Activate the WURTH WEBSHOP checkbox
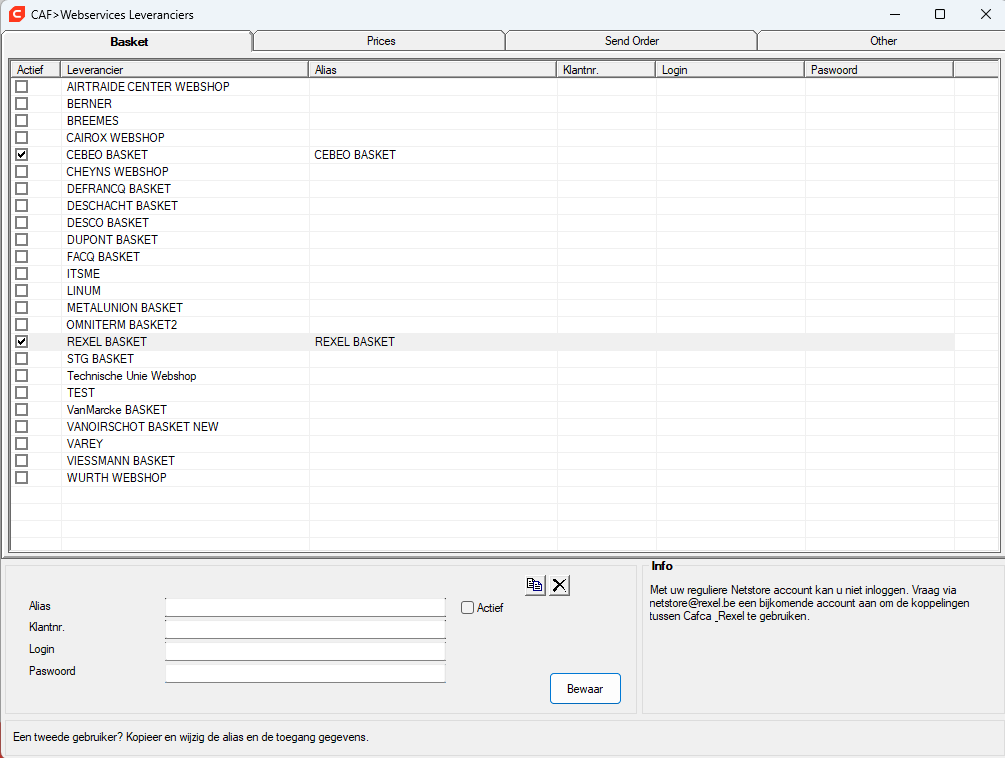This screenshot has height=758, width=1005. 22,477
